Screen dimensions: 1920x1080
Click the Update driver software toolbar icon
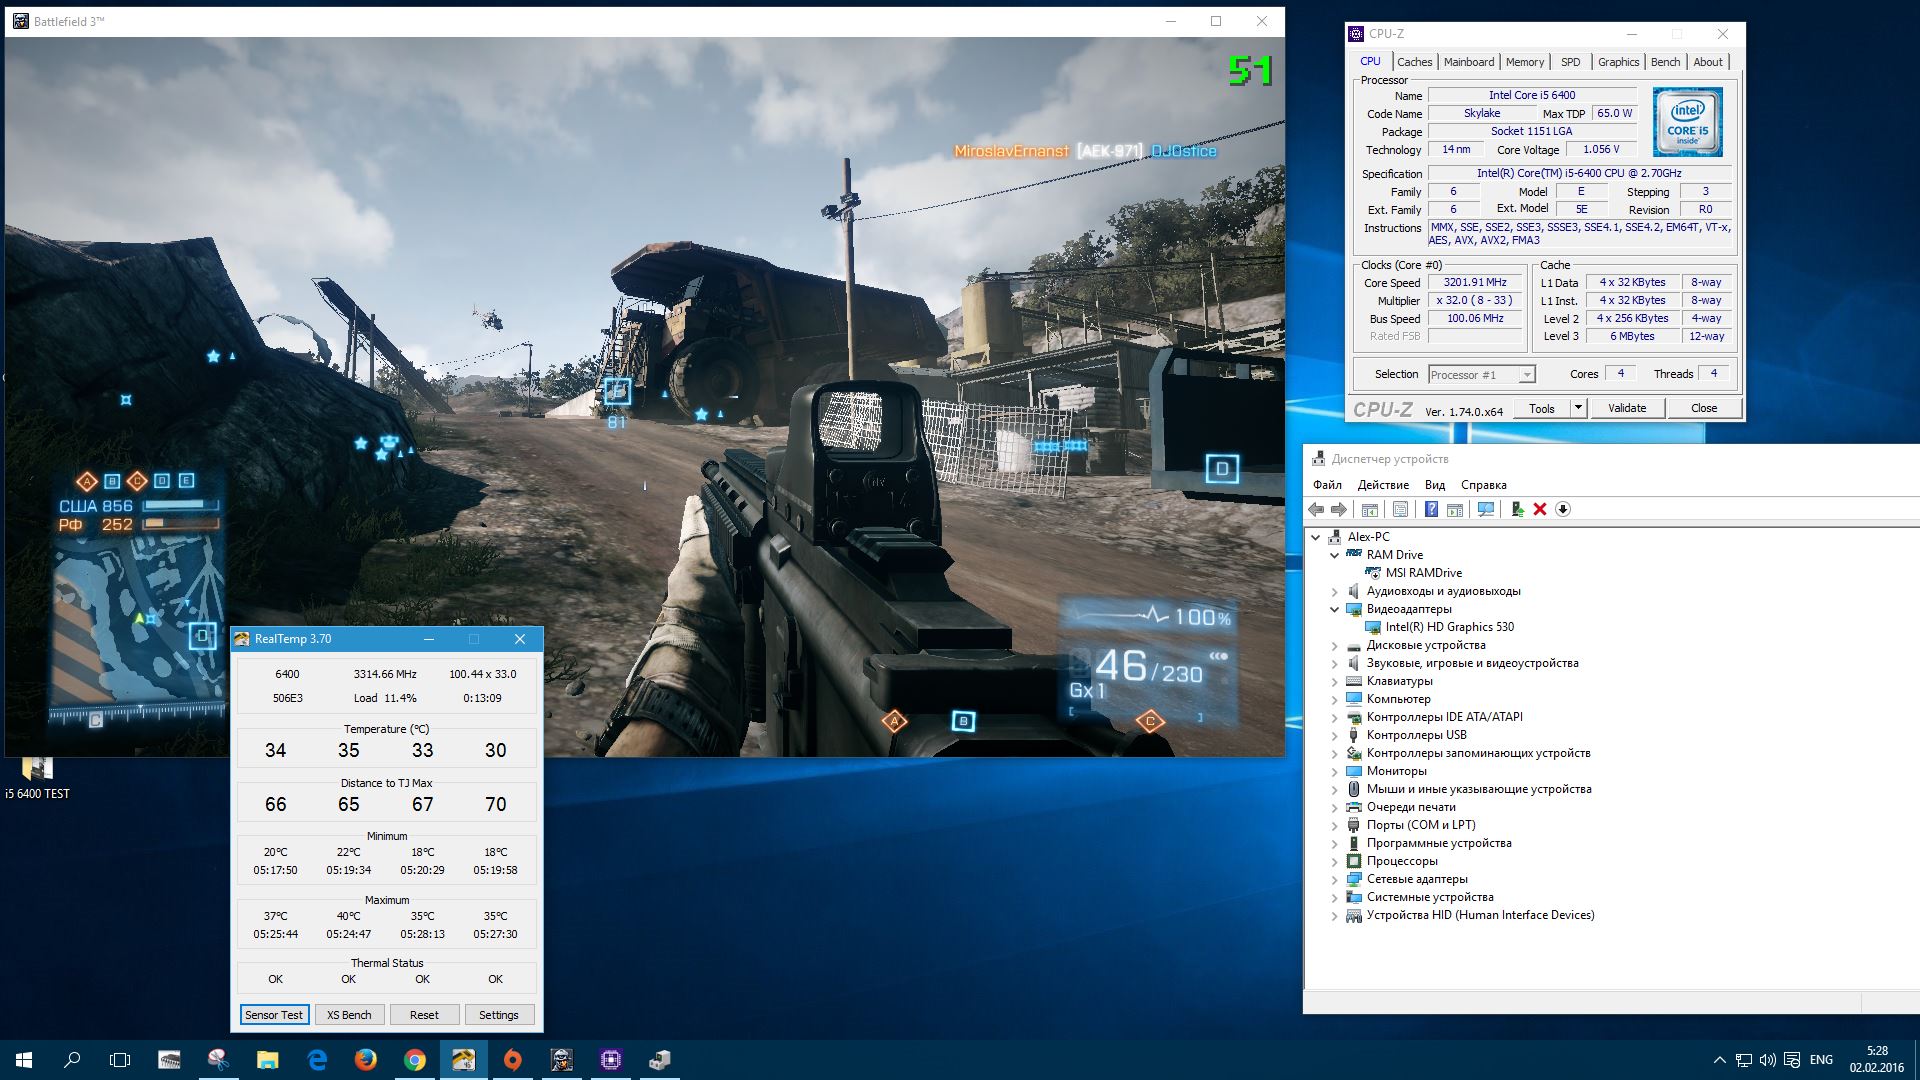click(1517, 510)
